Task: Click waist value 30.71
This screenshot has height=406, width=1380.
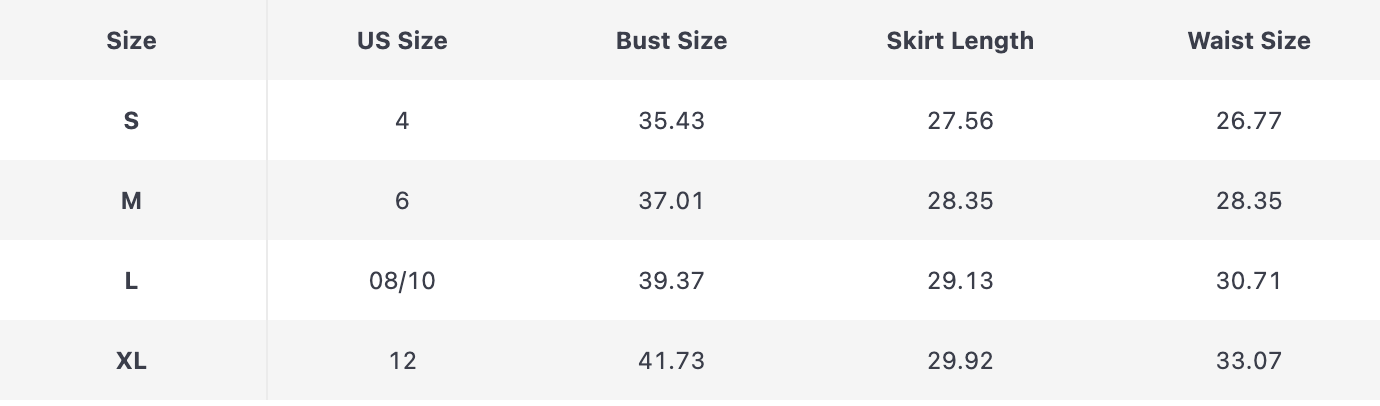Action: pyautogui.click(x=1249, y=281)
